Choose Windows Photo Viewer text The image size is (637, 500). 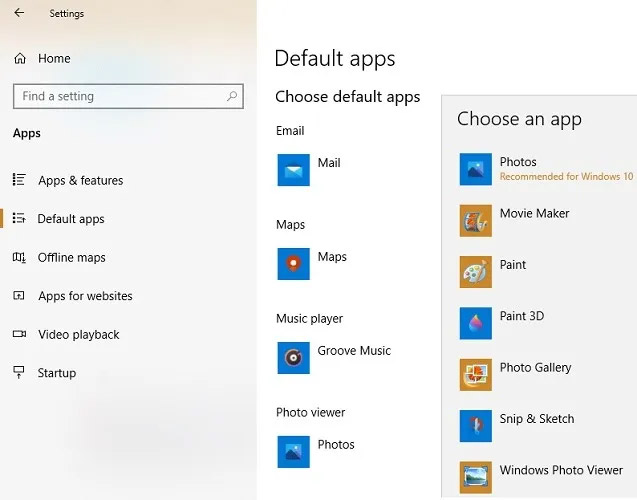[x=561, y=470]
